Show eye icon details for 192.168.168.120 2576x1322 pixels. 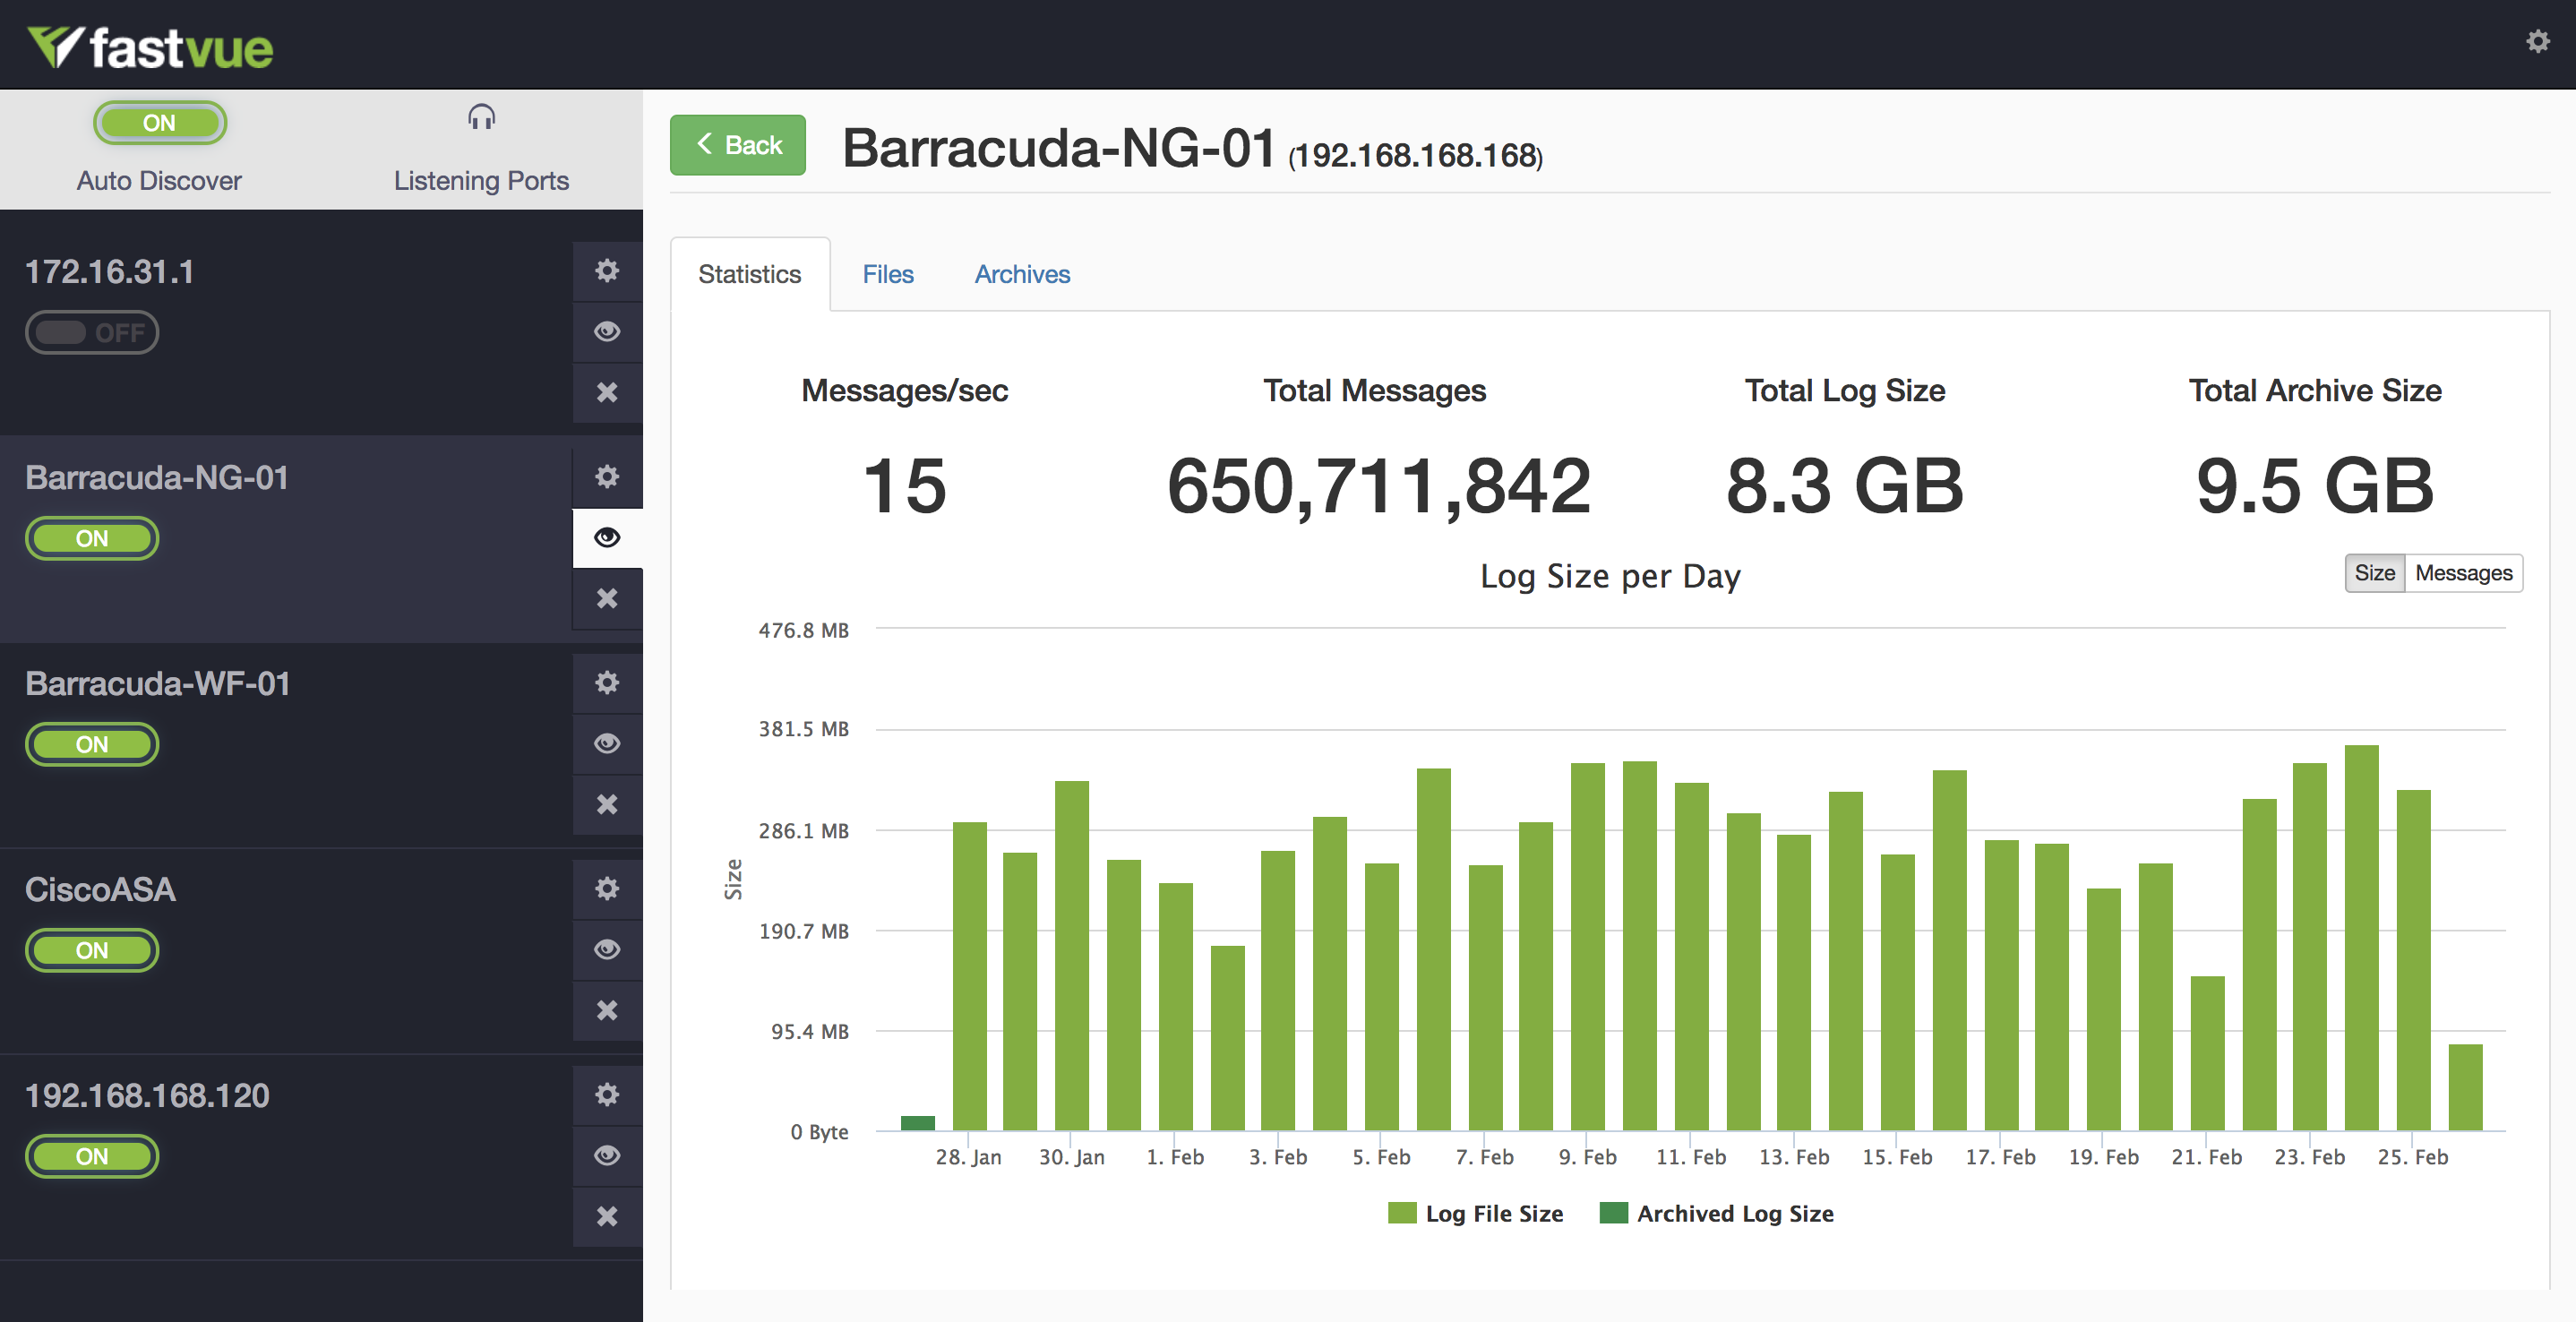(x=607, y=1155)
